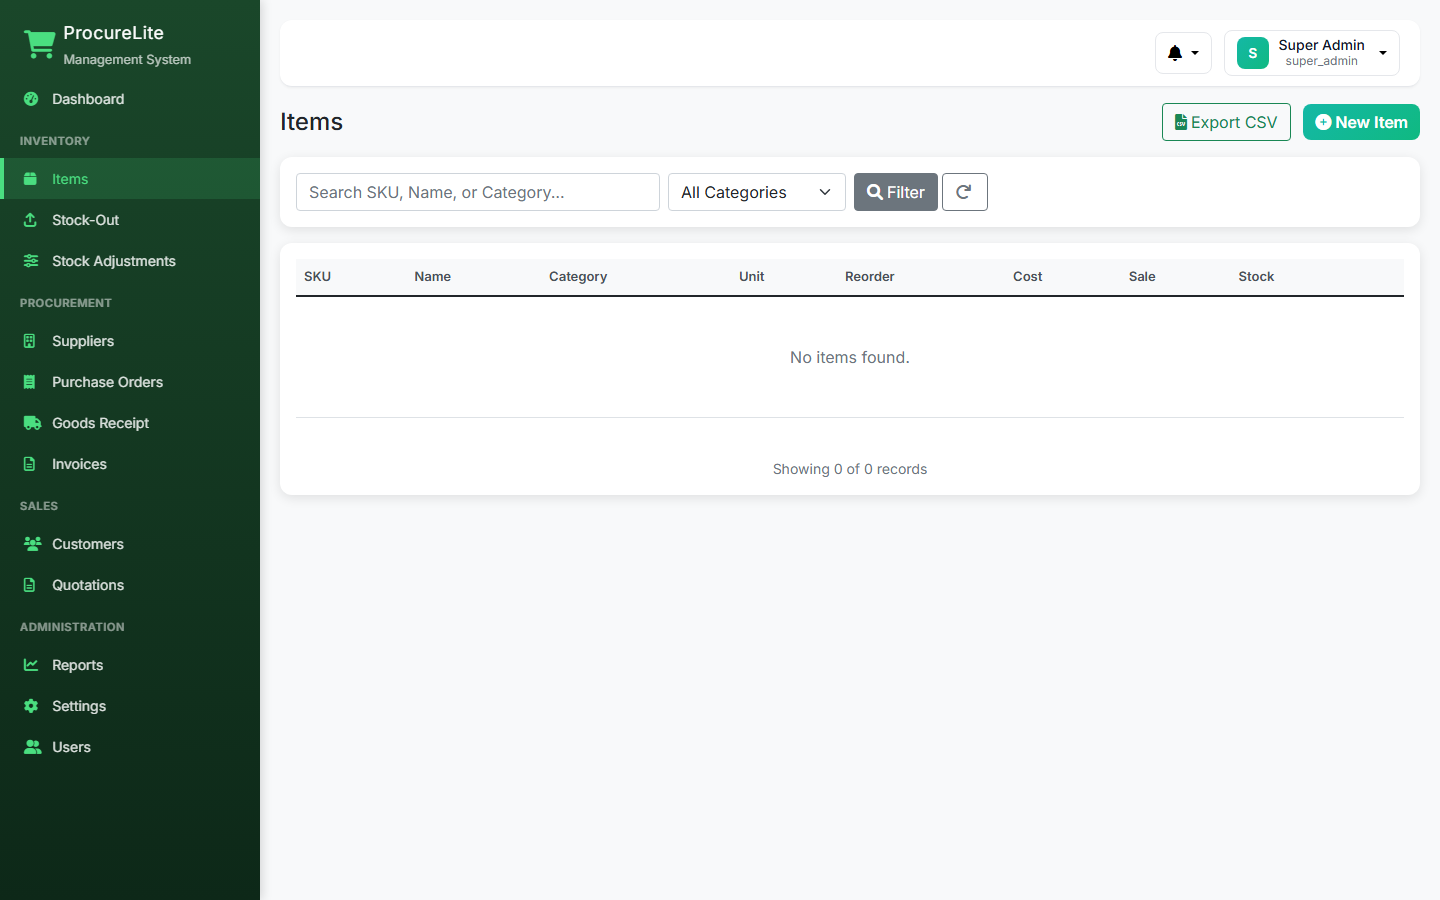Viewport: 1440px width, 900px height.
Task: Click the Stock Adjustments sliders icon
Action: pyautogui.click(x=31, y=261)
